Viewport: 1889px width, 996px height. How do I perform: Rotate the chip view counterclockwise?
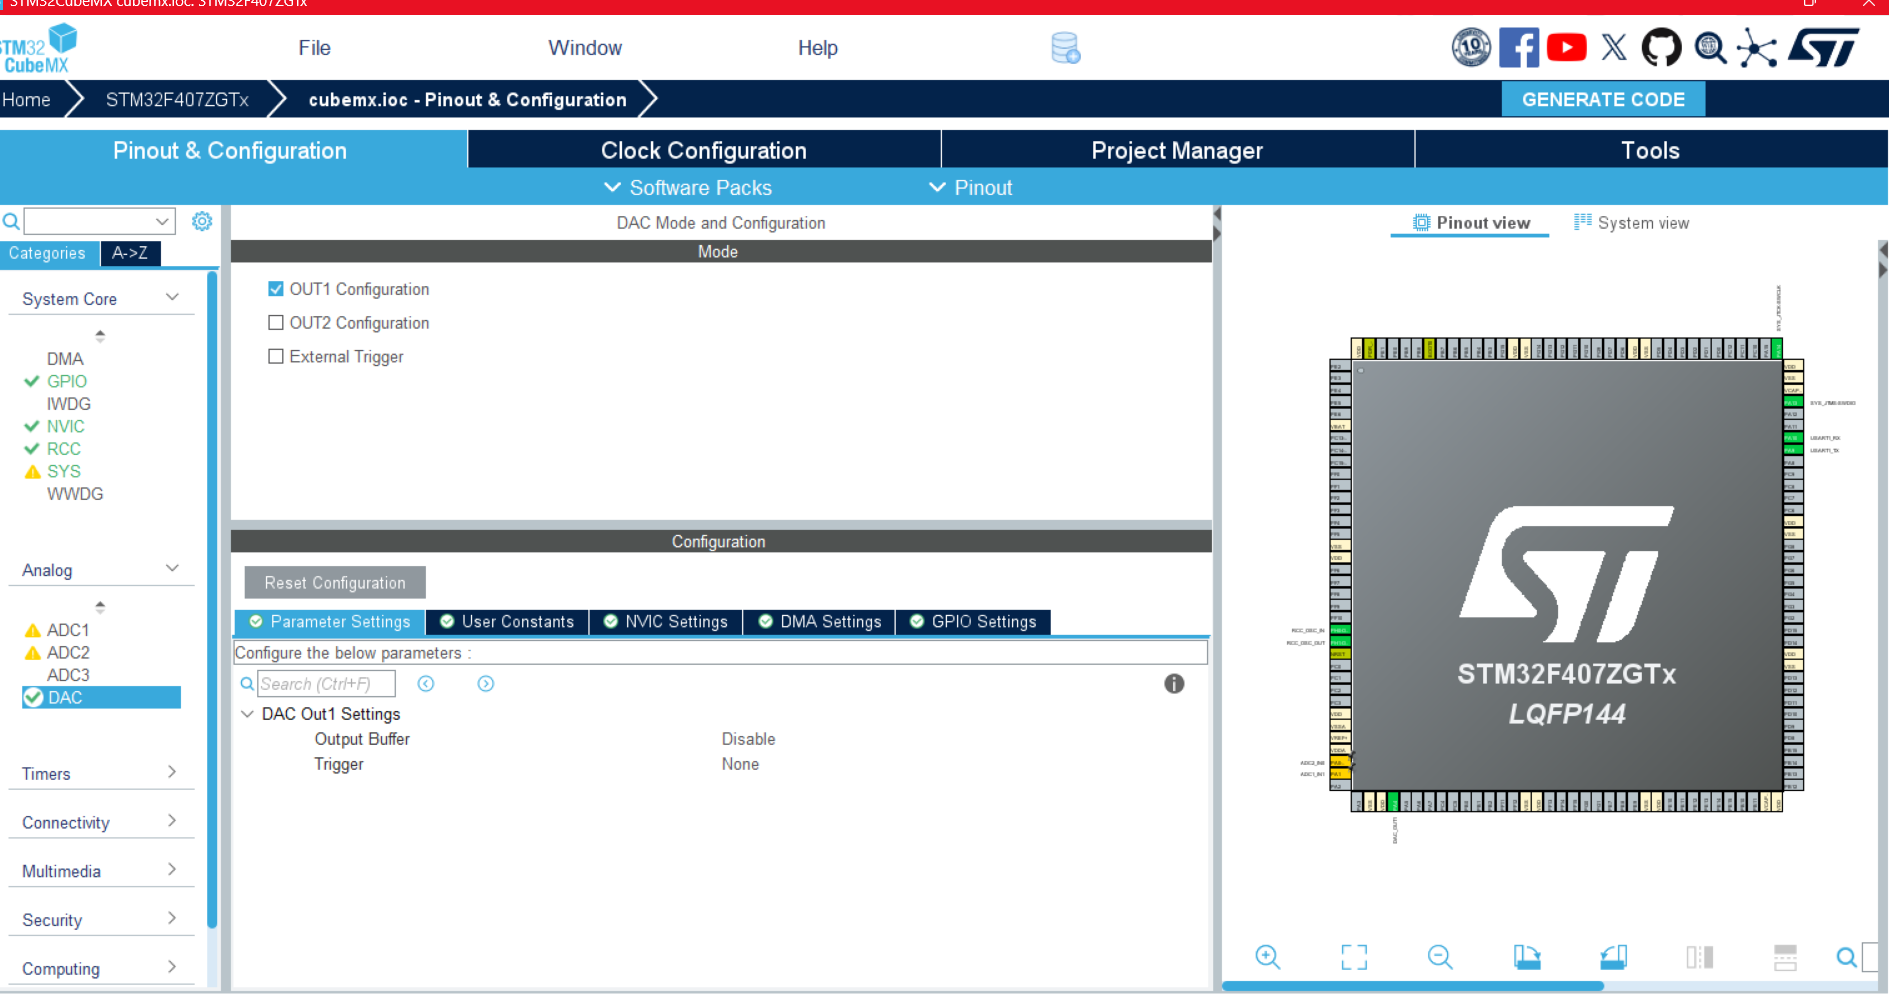(x=1613, y=957)
